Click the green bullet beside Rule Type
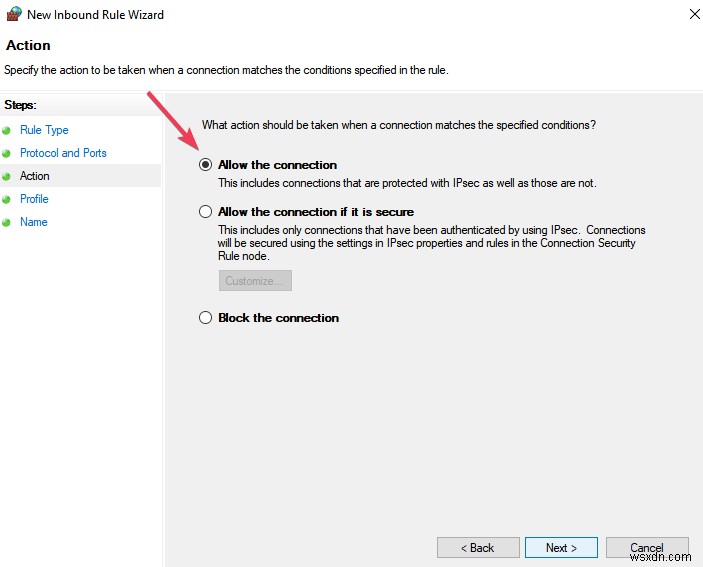This screenshot has width=703, height=567. coord(7,130)
